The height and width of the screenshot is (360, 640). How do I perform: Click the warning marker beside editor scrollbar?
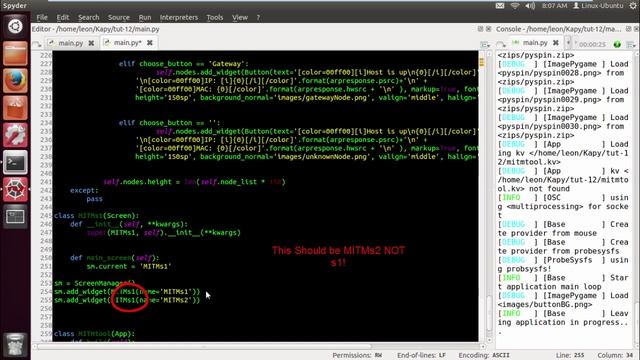[482, 62]
